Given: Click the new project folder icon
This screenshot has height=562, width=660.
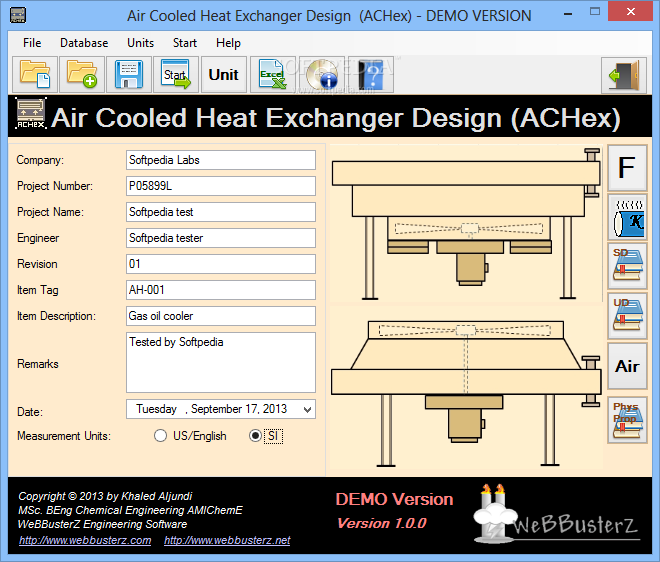Looking at the screenshot, I should coord(82,75).
